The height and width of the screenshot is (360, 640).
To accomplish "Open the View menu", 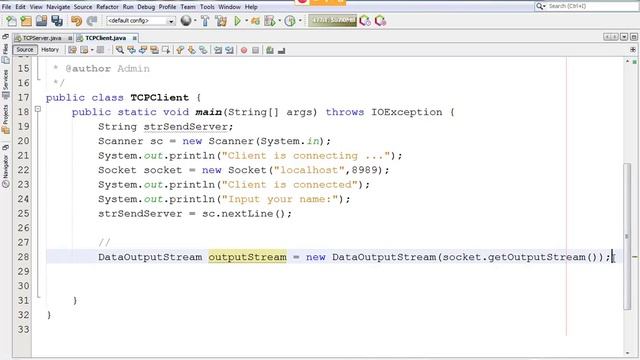I will pyautogui.click(x=36, y=7).
